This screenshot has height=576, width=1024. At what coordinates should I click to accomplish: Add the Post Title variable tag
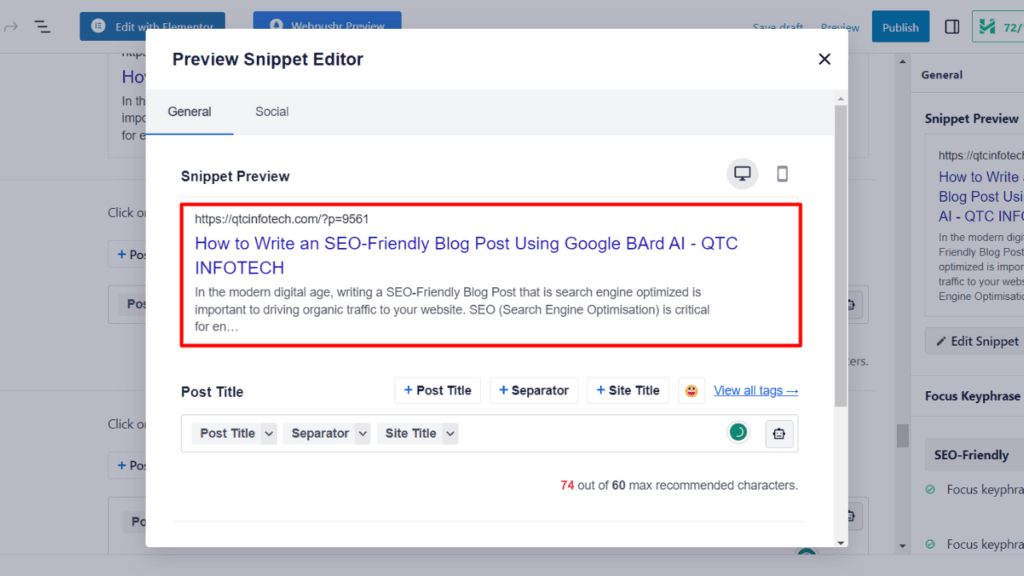pyautogui.click(x=438, y=391)
